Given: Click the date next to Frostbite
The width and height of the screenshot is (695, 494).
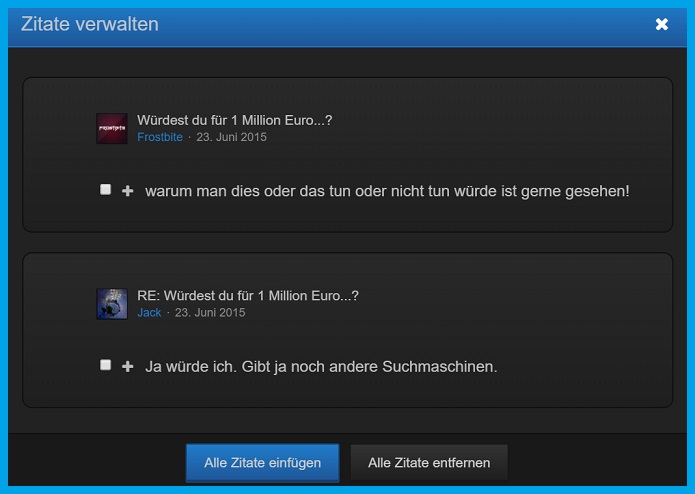Looking at the screenshot, I should point(231,137).
